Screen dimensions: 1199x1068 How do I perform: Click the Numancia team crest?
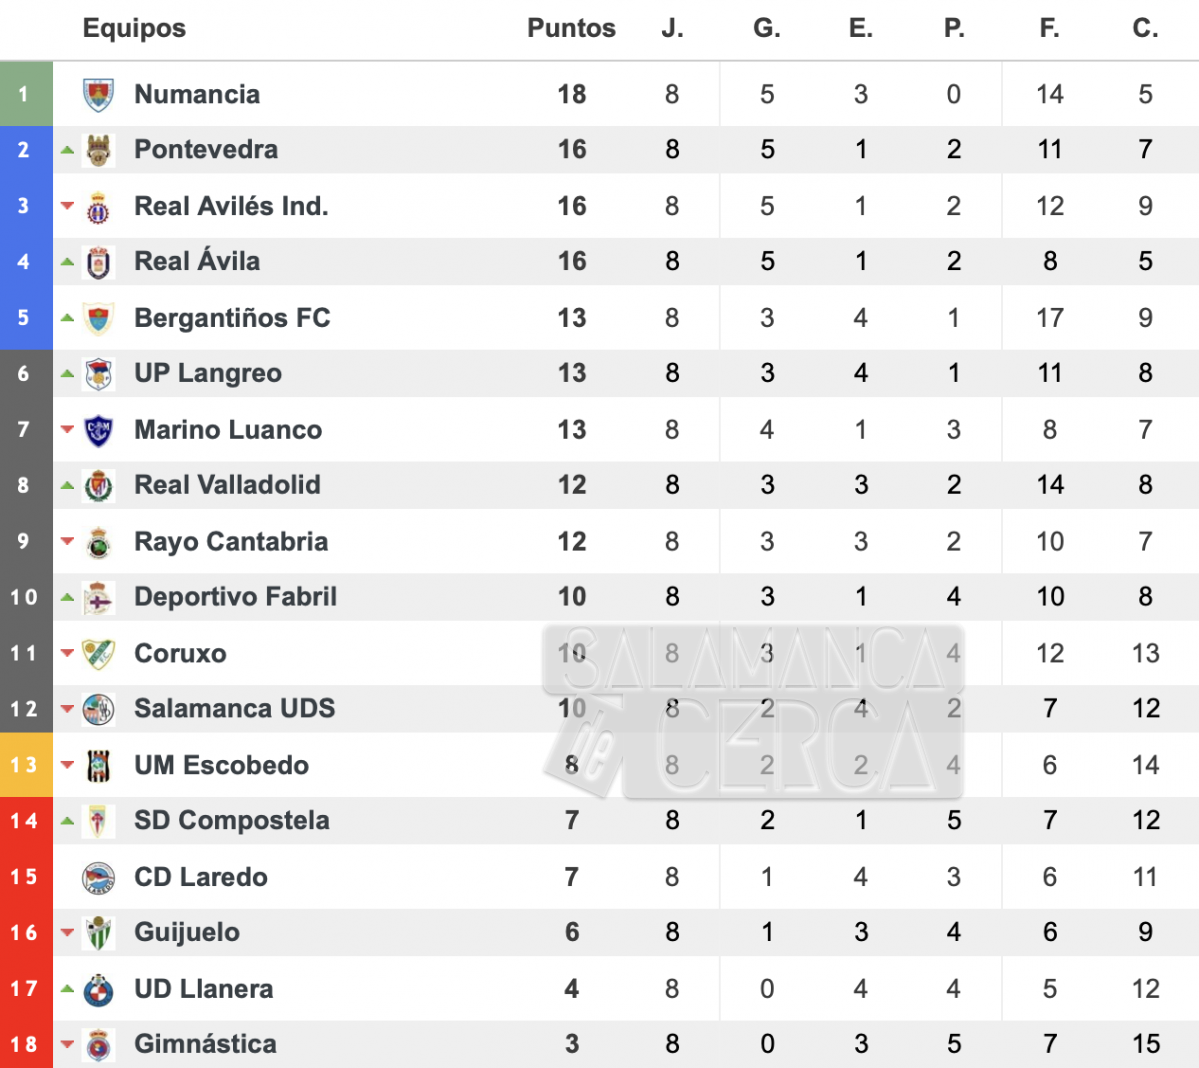99,95
